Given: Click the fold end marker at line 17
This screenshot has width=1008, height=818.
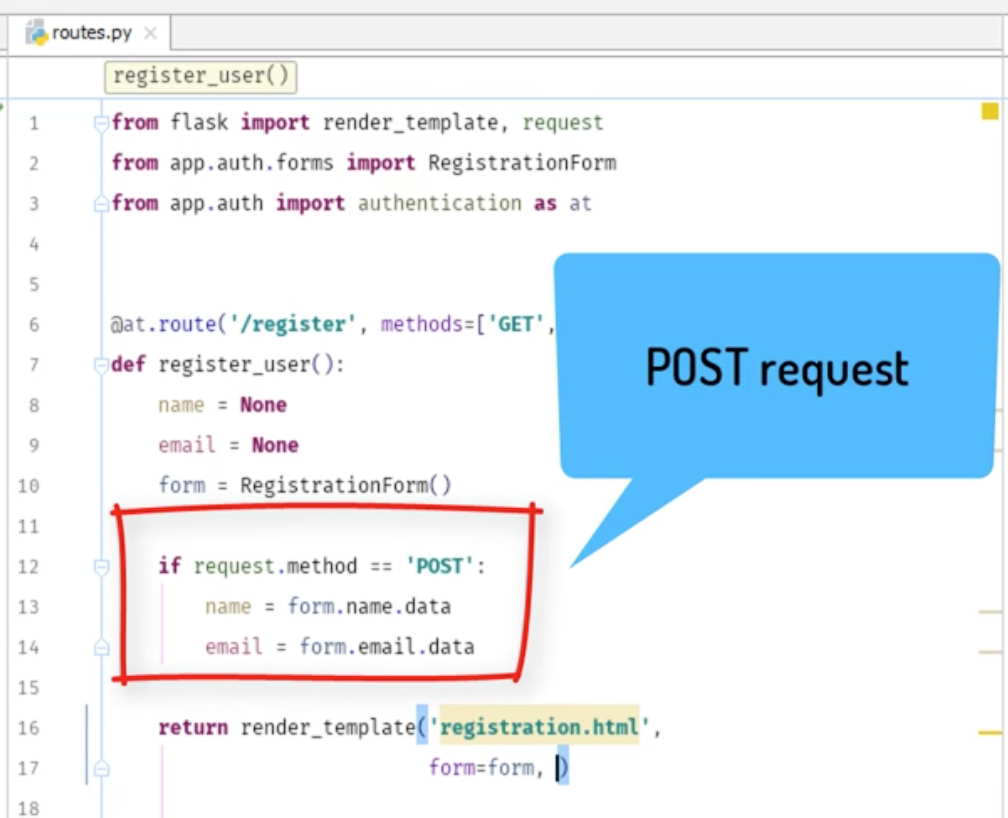Looking at the screenshot, I should (101, 768).
